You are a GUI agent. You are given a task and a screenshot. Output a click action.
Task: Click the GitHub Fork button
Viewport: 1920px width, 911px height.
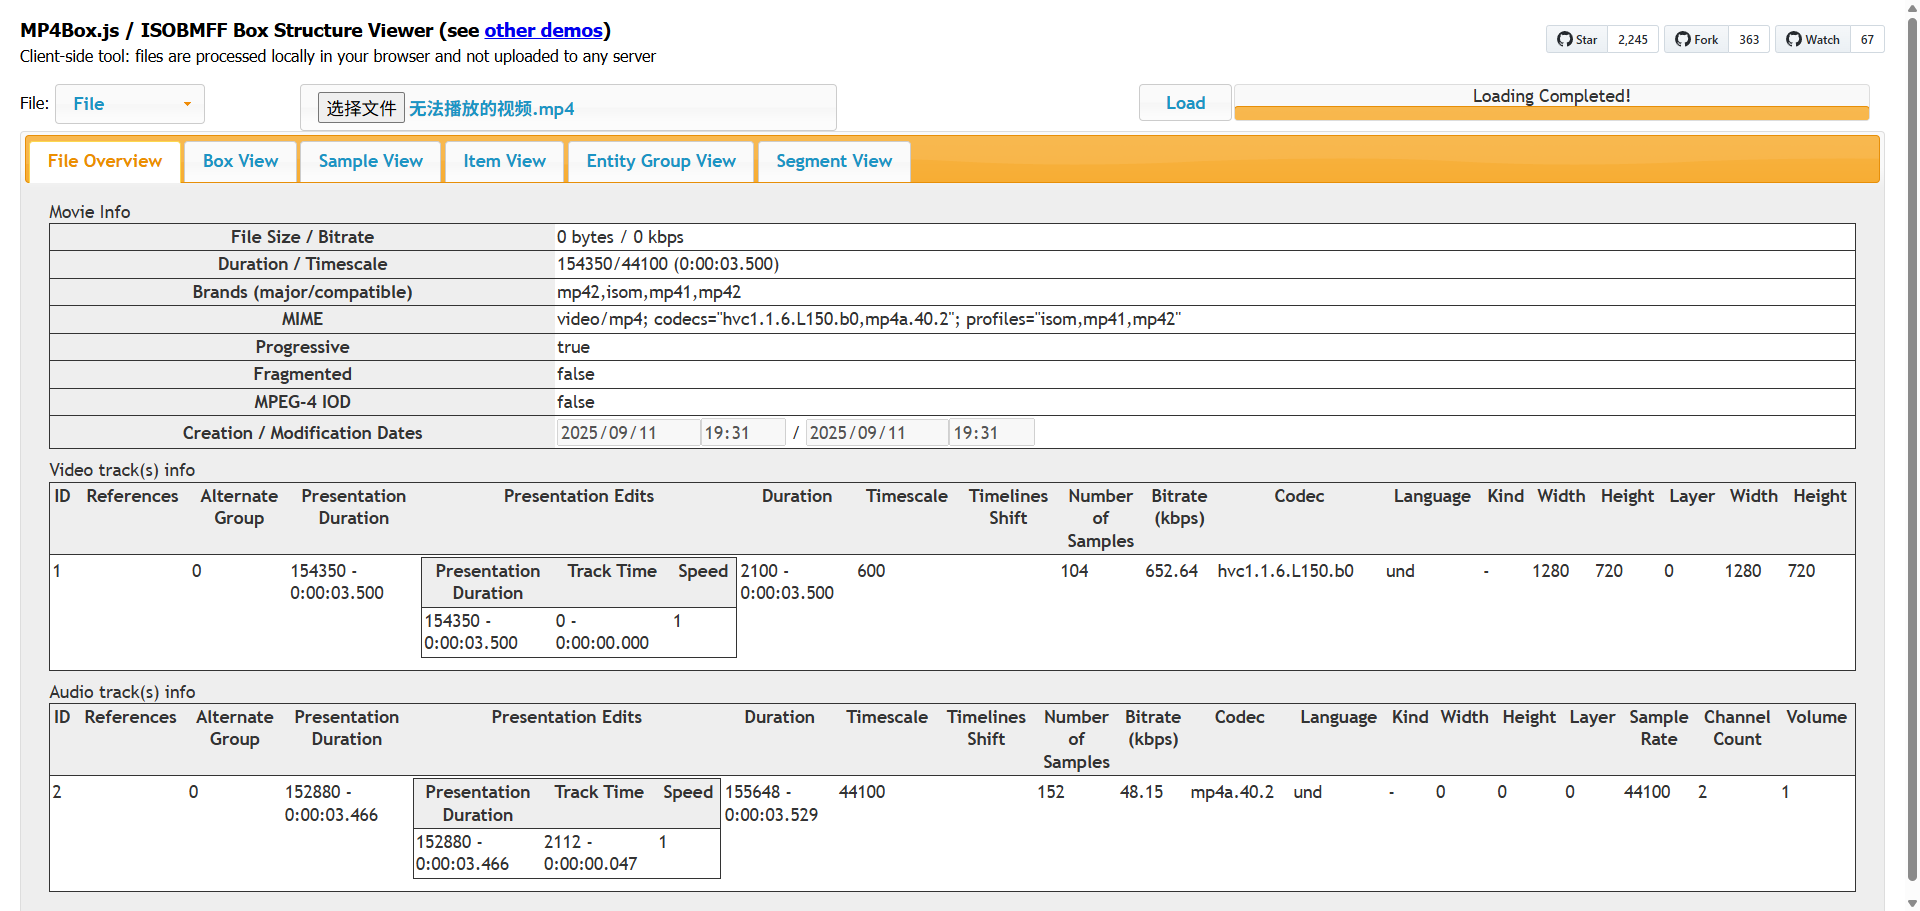point(1696,40)
